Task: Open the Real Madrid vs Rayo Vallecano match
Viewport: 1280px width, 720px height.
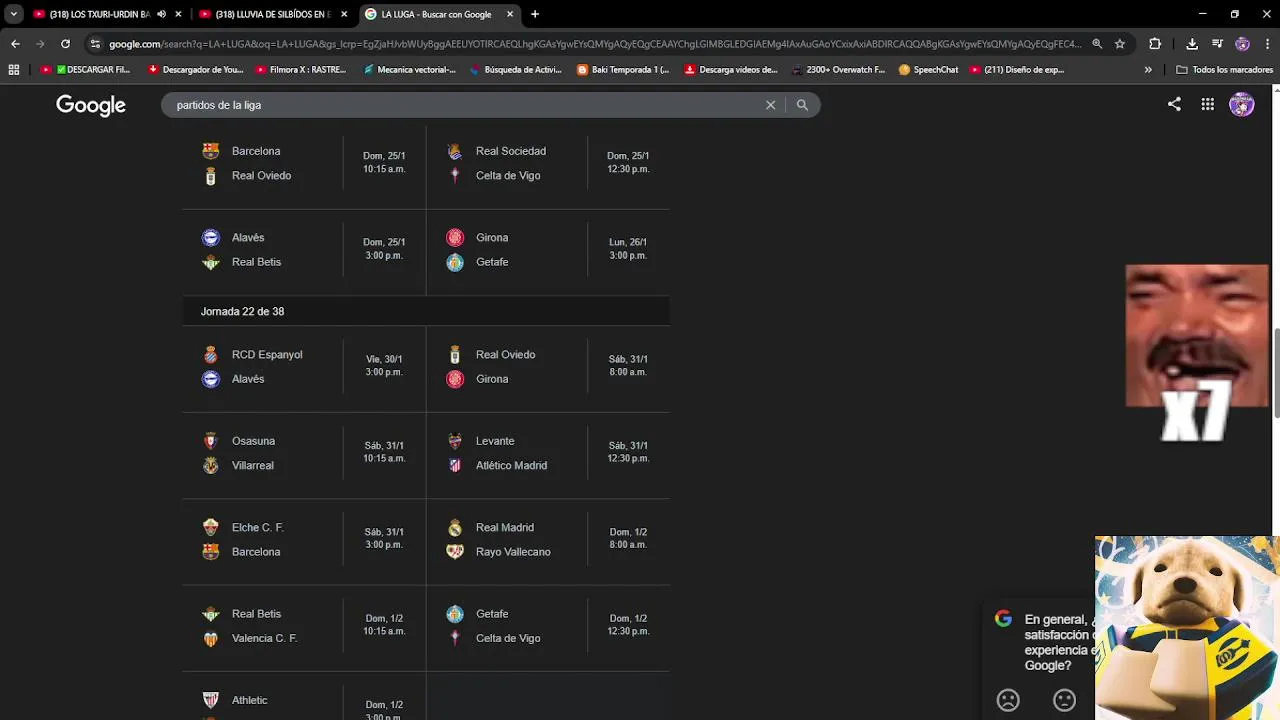Action: [x=548, y=540]
